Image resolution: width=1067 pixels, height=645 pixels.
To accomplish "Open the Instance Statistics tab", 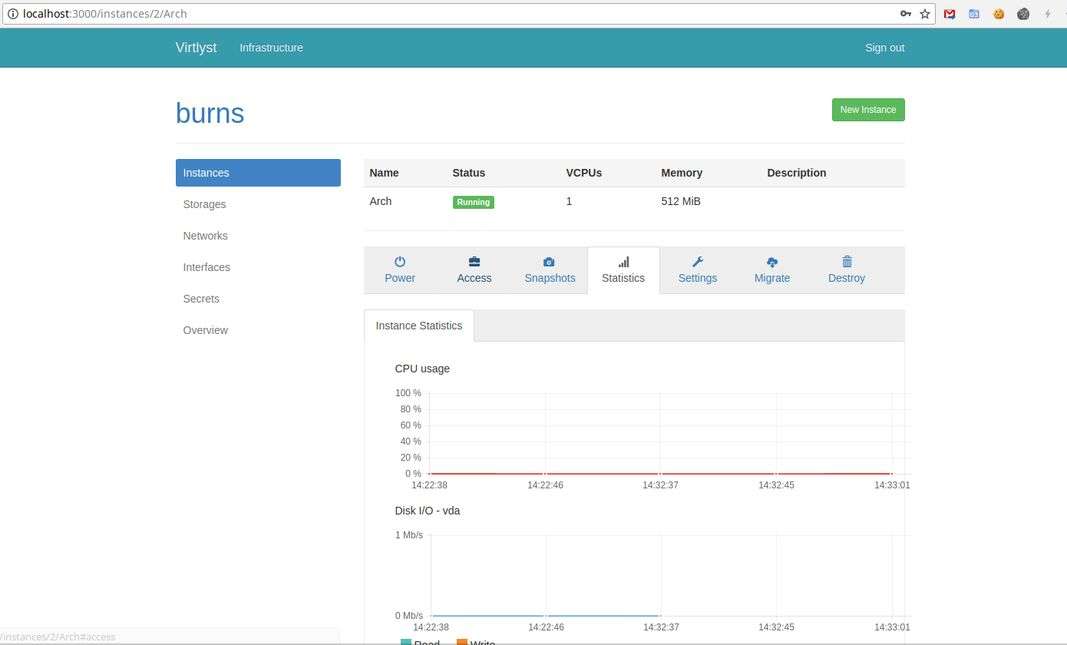I will point(419,326).
